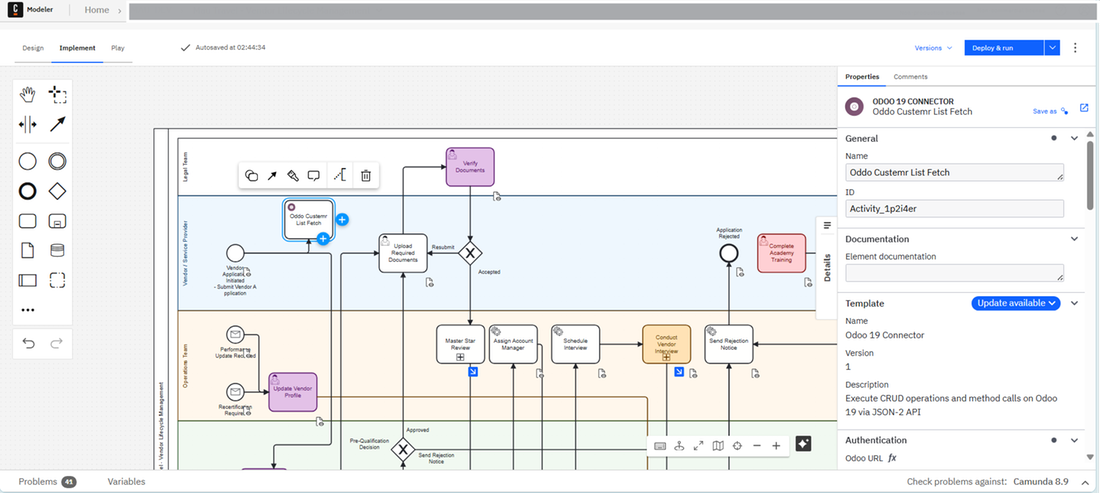Open fullscreen with the expand arrows icon
This screenshot has height=493, width=1100.
click(x=698, y=445)
